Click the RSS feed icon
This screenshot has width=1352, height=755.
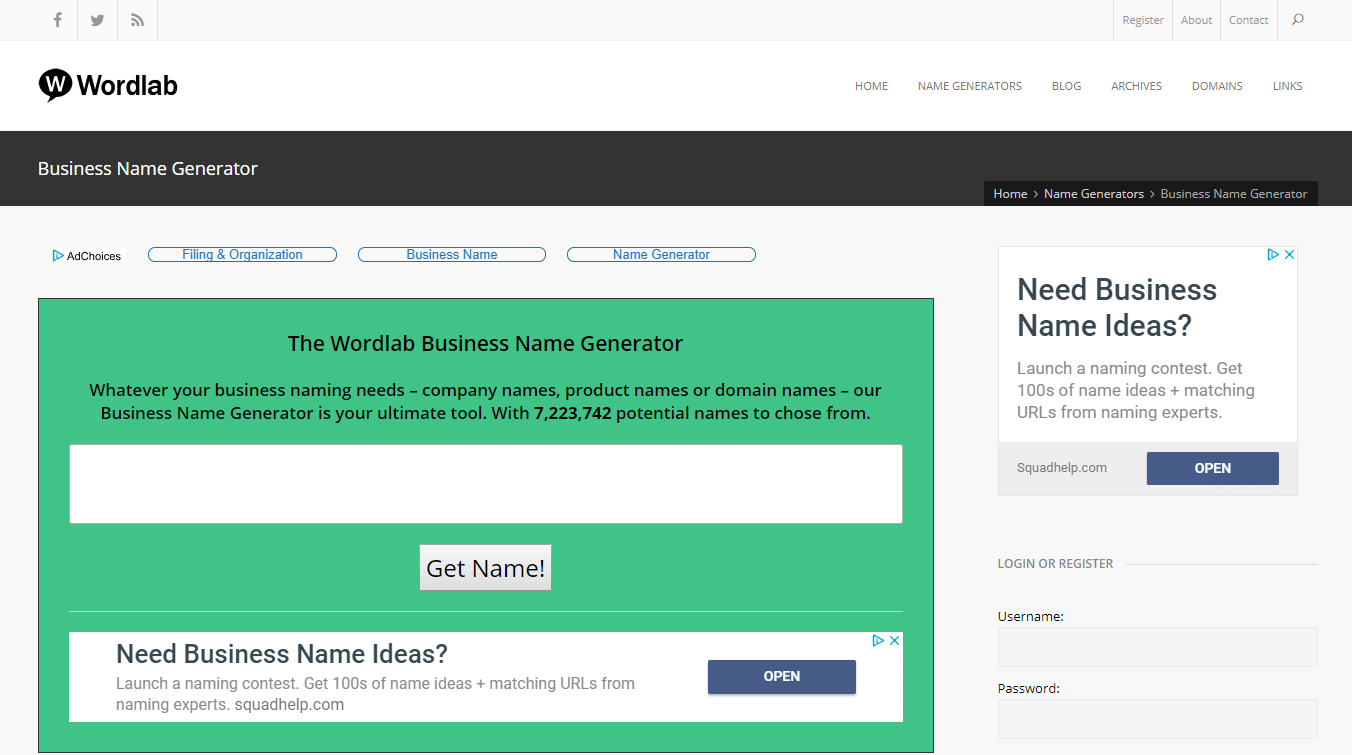136,19
